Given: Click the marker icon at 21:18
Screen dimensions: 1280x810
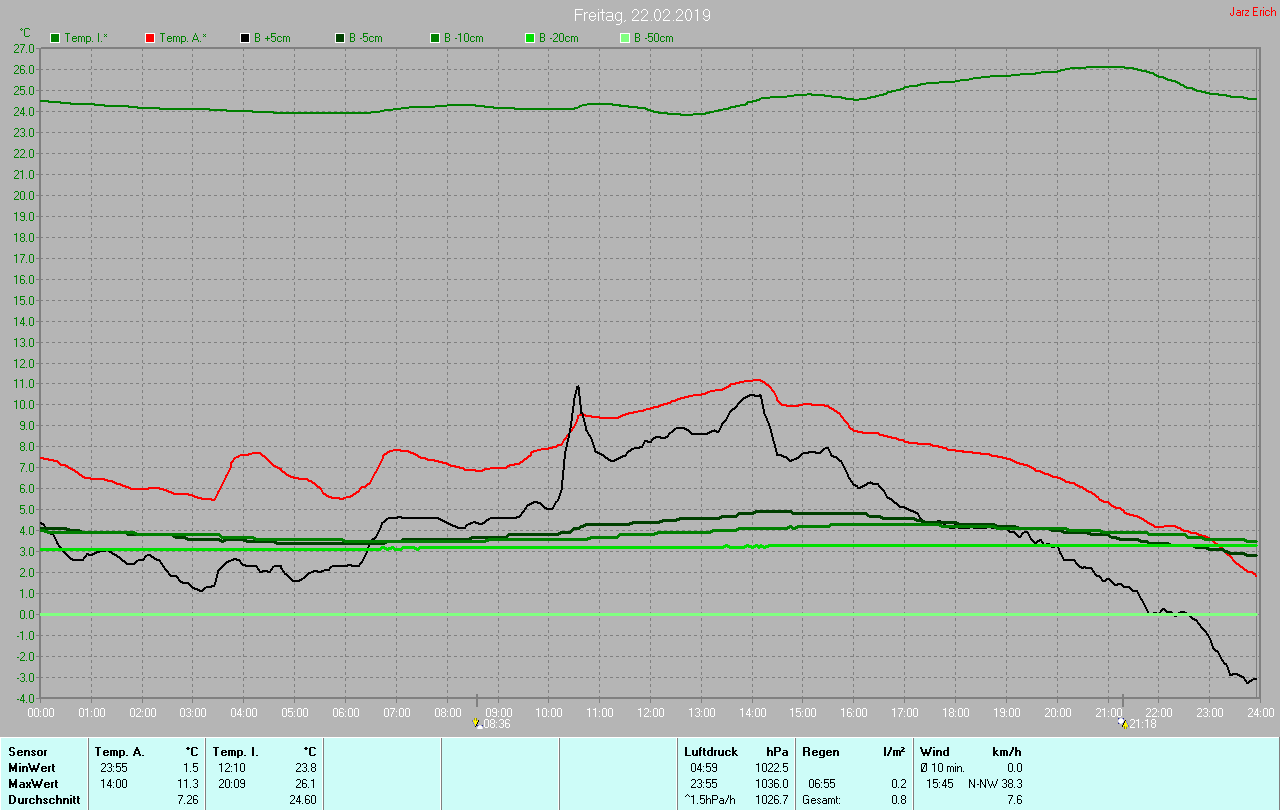Looking at the screenshot, I should [1122, 723].
